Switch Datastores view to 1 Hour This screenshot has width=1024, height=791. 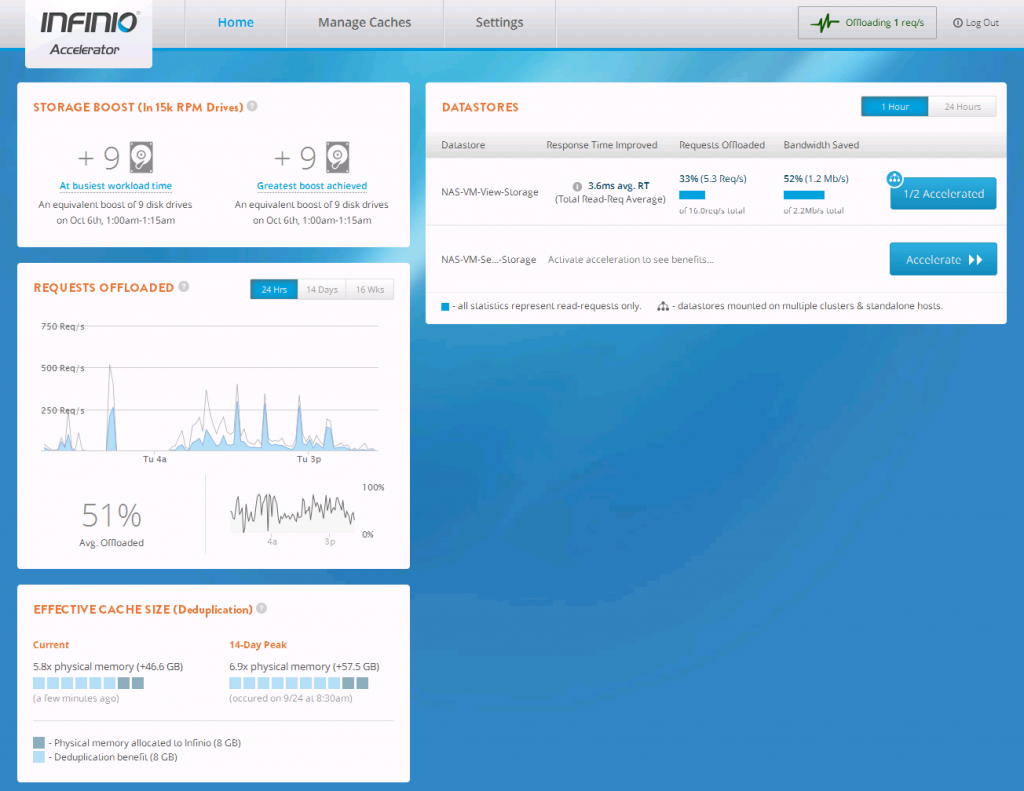click(x=895, y=106)
